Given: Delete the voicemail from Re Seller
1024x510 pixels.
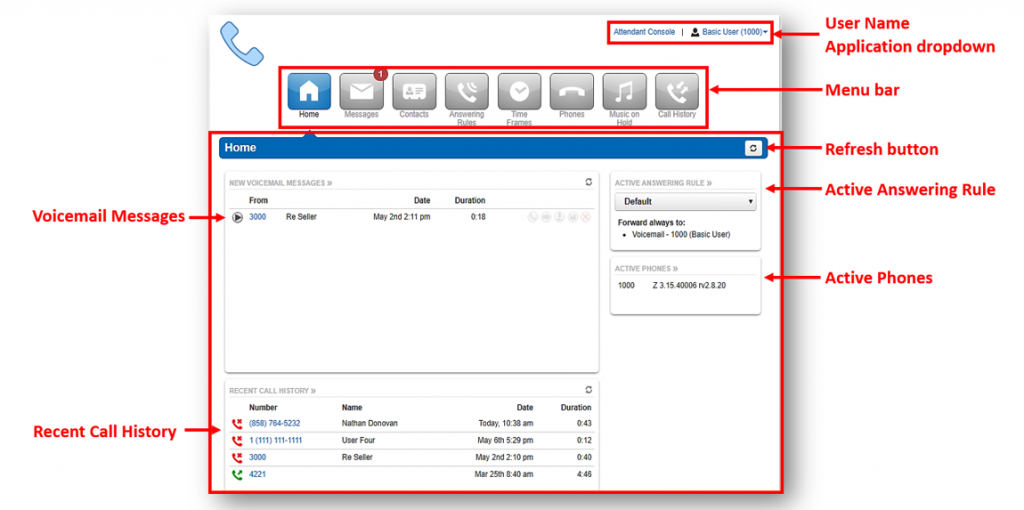Looking at the screenshot, I should pos(586,217).
